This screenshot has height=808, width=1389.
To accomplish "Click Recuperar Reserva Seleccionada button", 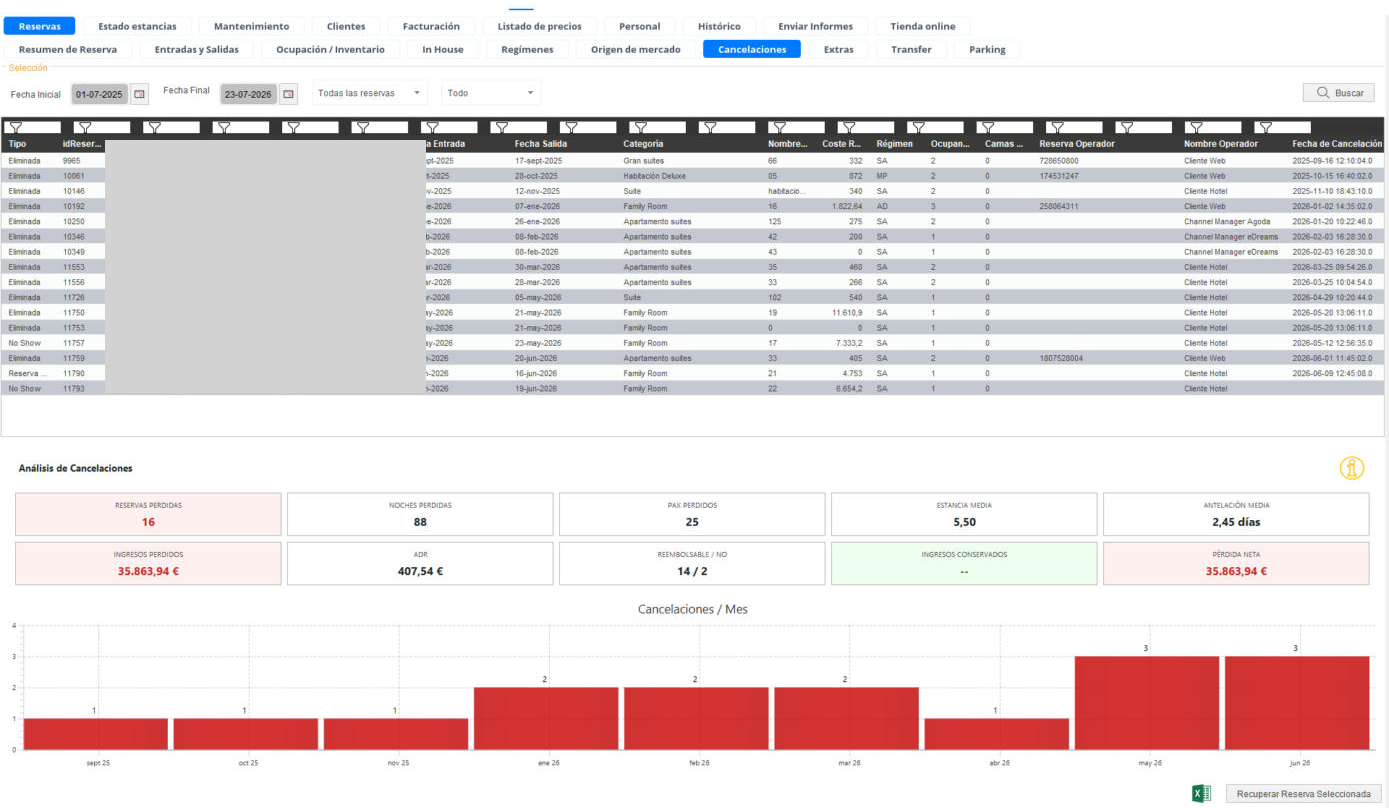I will [1303, 793].
